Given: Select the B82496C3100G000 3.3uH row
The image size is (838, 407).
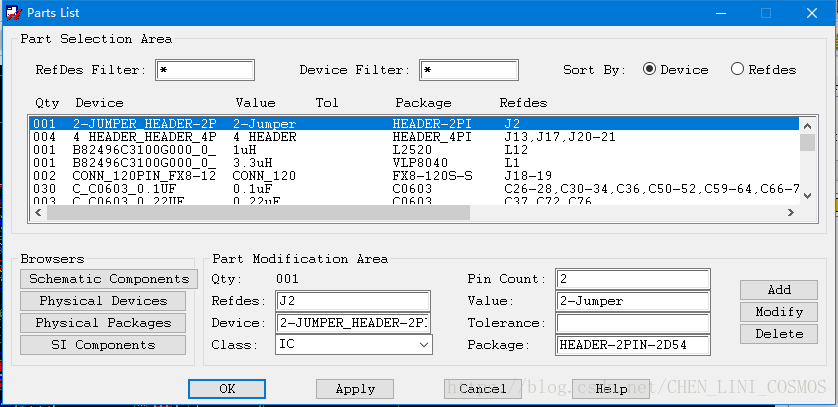Looking at the screenshot, I should pyautogui.click(x=414, y=162).
